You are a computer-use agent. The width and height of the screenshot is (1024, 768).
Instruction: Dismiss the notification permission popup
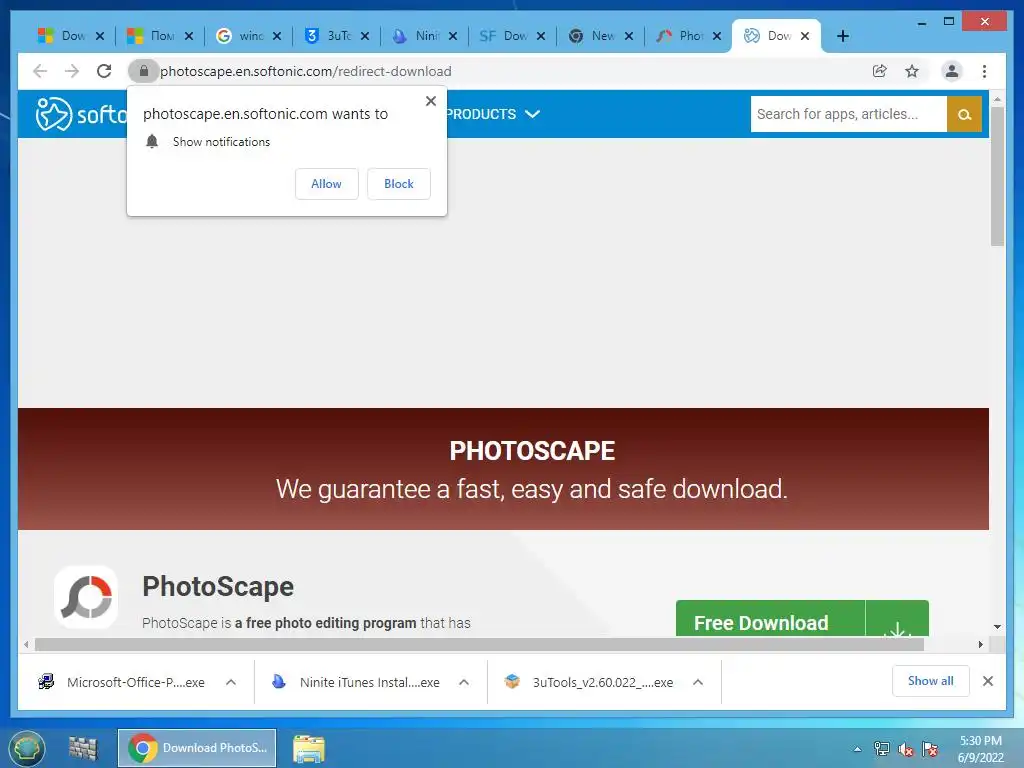430,101
